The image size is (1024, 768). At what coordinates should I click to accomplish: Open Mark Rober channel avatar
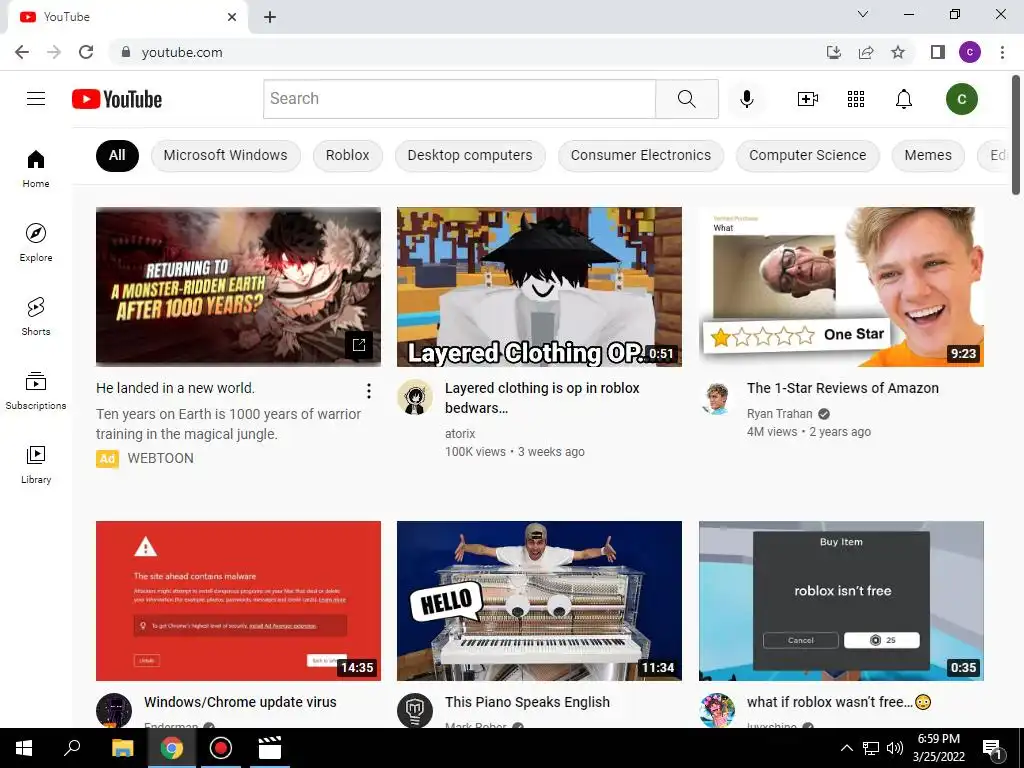(x=415, y=711)
